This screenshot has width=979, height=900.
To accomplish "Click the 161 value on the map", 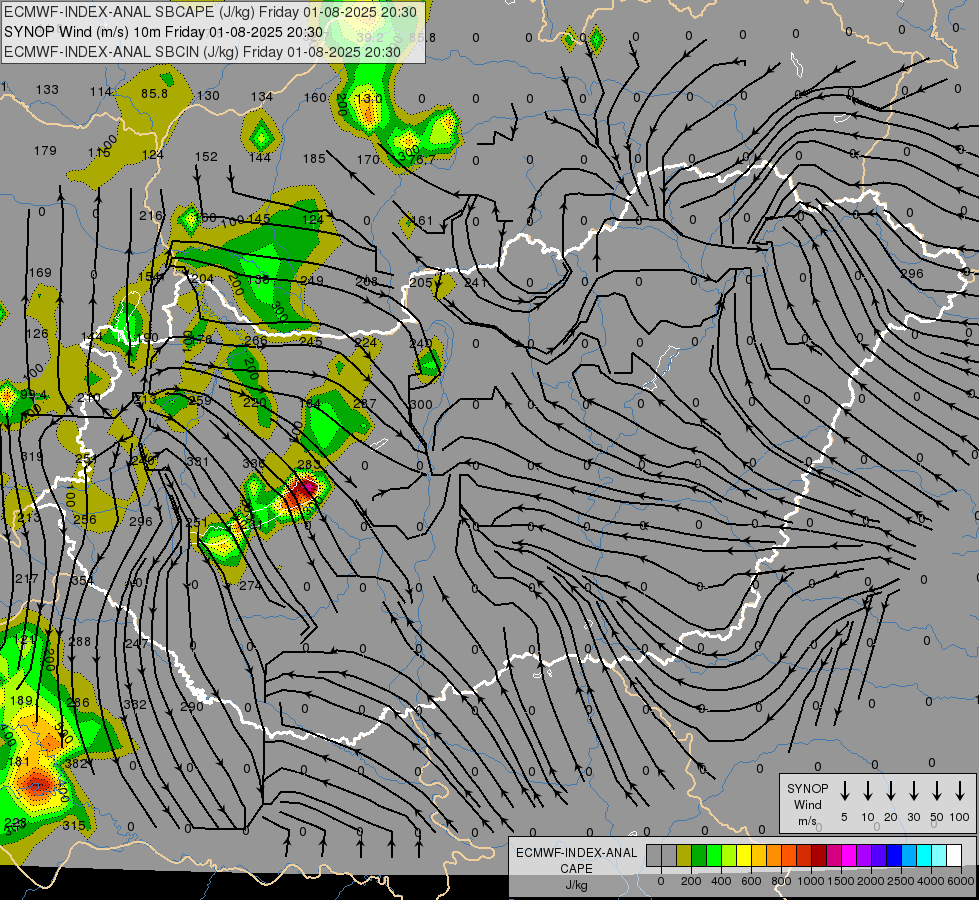I will tap(422, 220).
